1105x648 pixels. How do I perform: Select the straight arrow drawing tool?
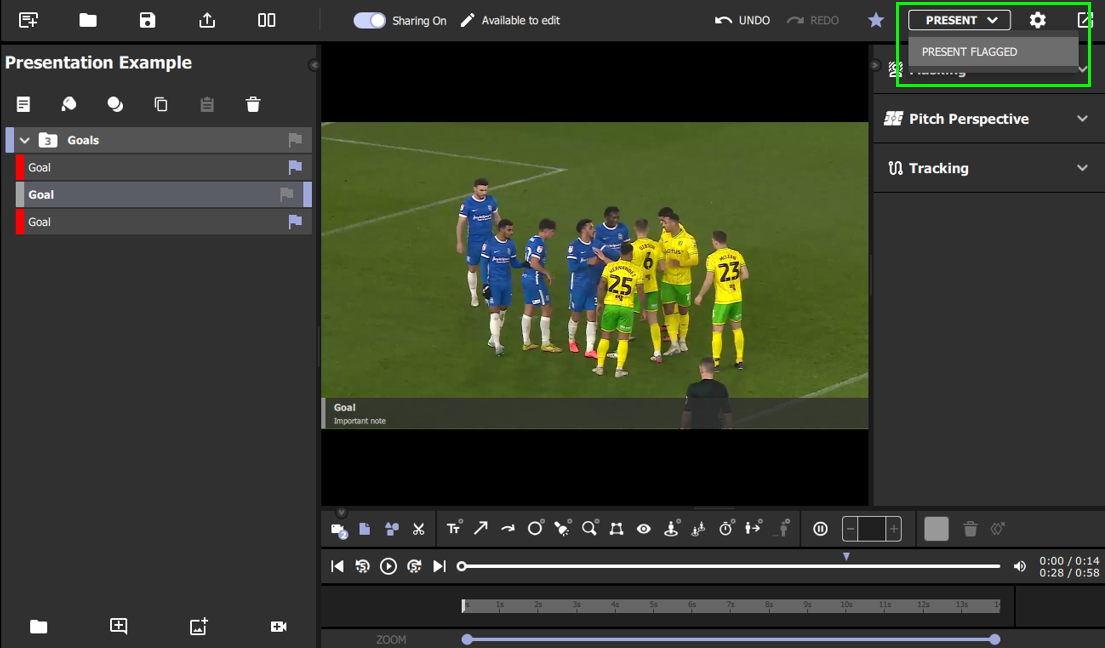(481, 528)
